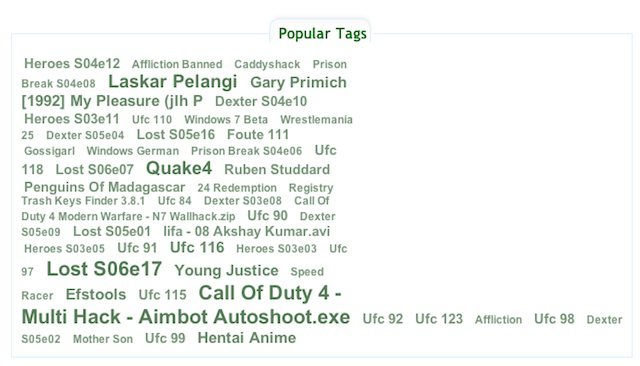
Task: Click the Heroes S04e12 tag
Action: [x=72, y=64]
